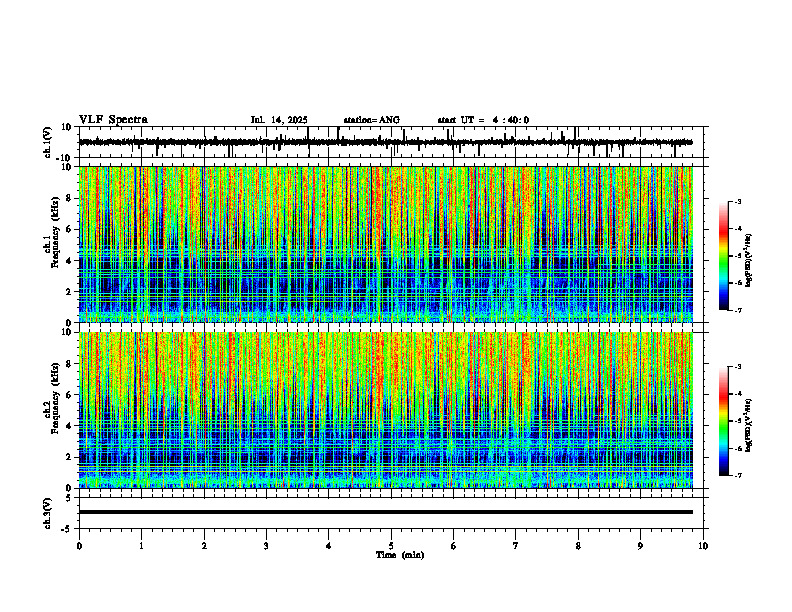The image size is (792, 612).
Task: Click time axis tick label "6"
Action: pos(453,546)
